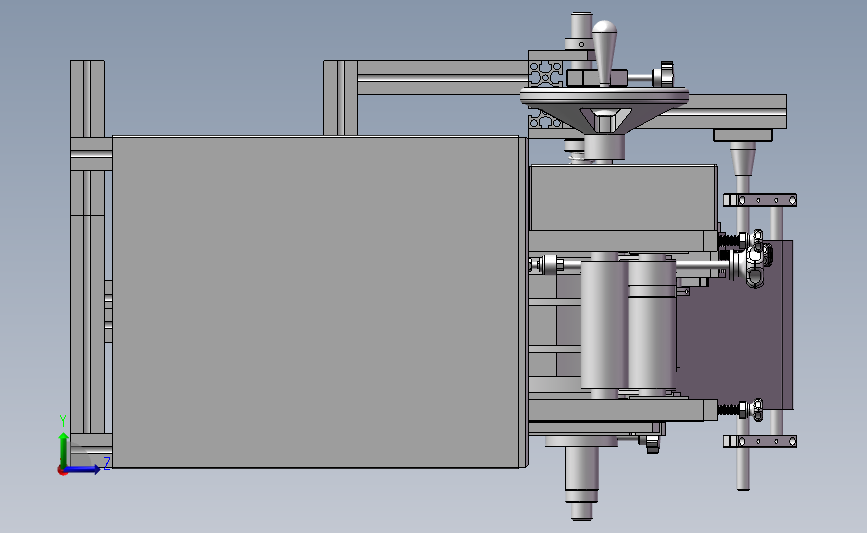Select the lower perforated bracket strip at right

760,441
